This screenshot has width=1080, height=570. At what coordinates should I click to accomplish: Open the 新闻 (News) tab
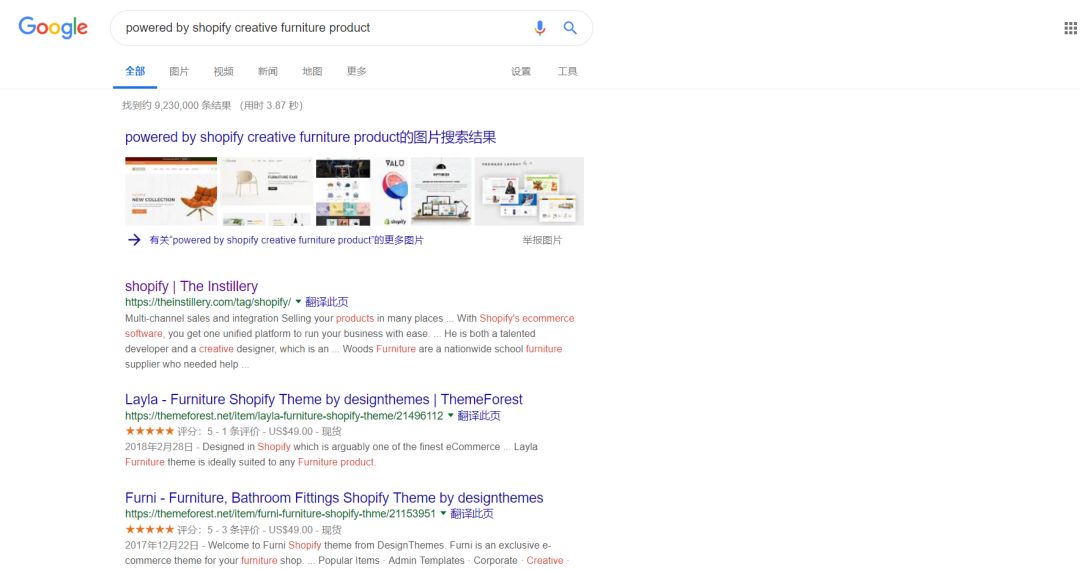pos(267,72)
